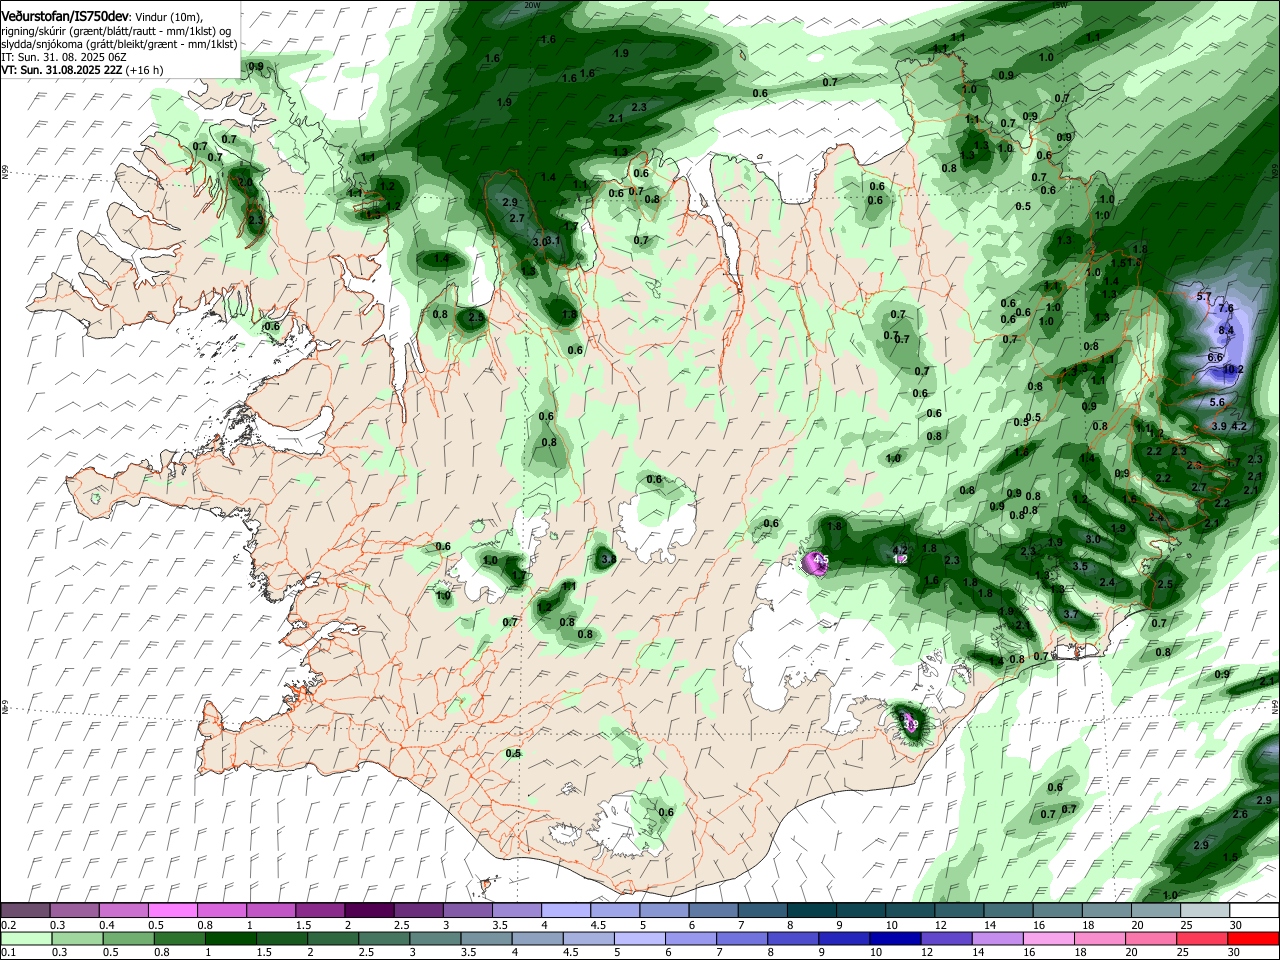The image size is (1280, 960).
Task: Click the 2.0 value in the Westfjords
Action: (245, 183)
